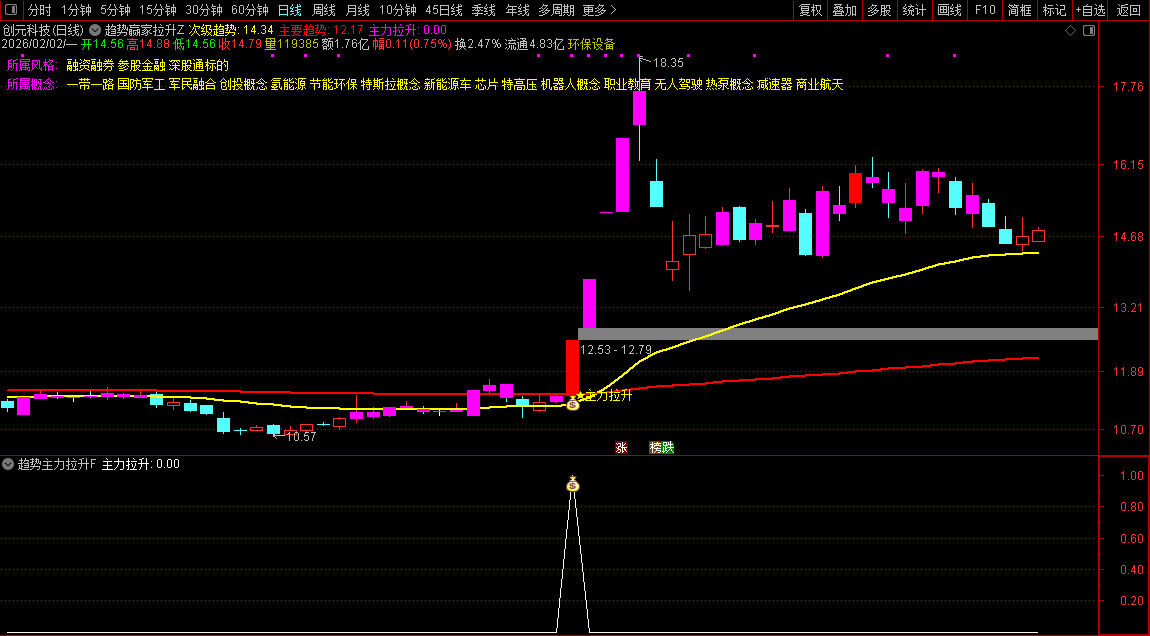1150x636 pixels.
Task: Click the 一带一路 concept tag
Action: click(90, 85)
